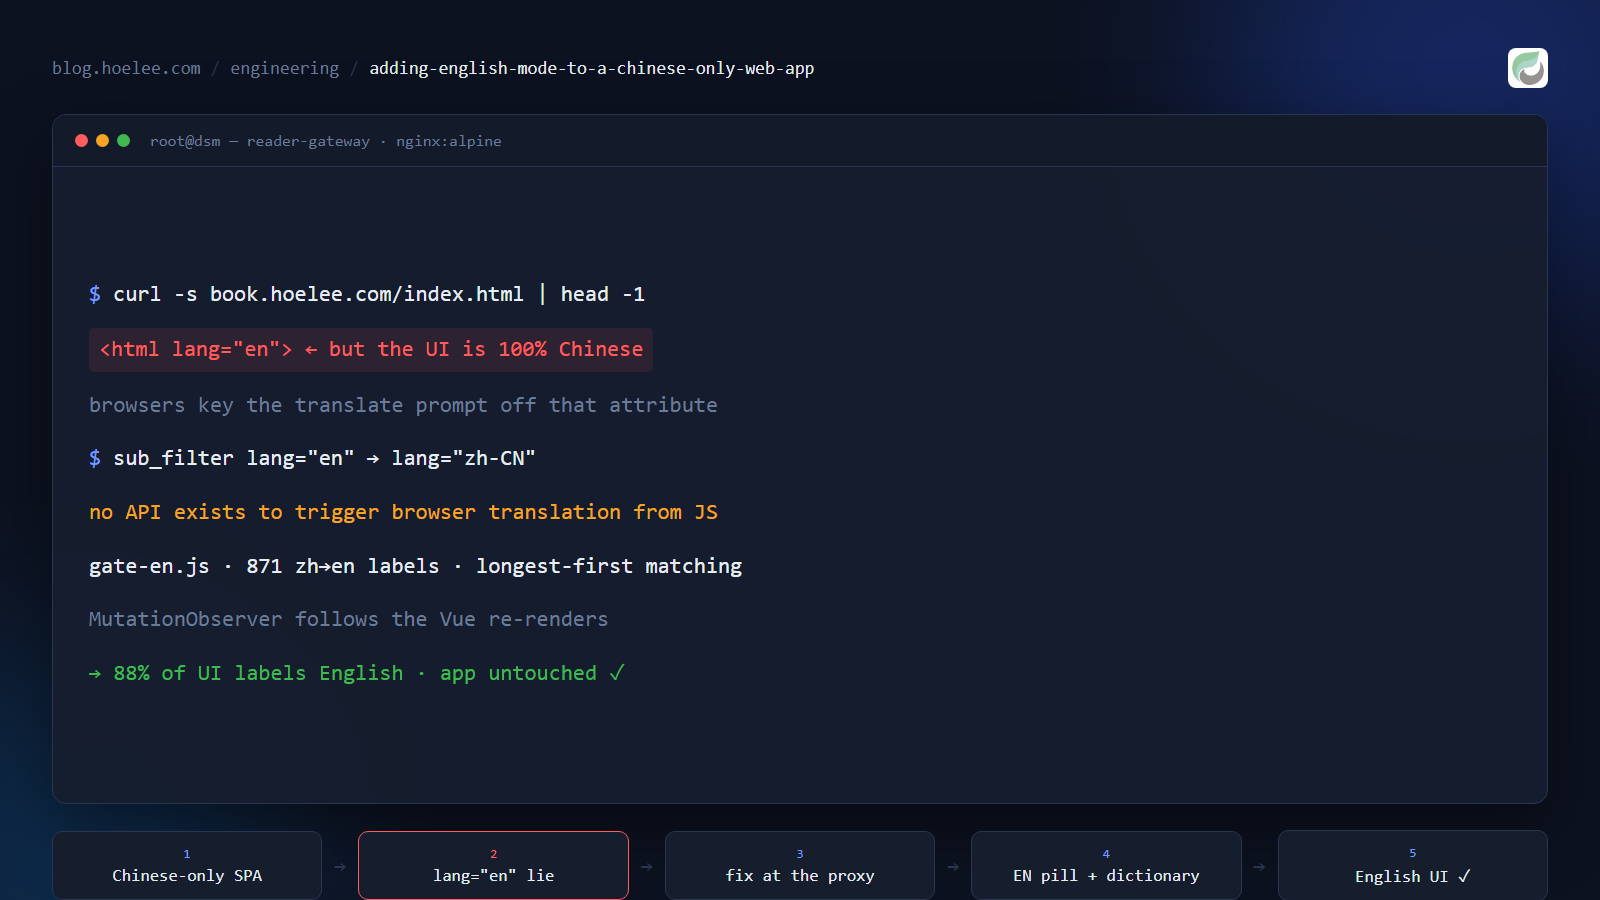Go to step 5 English UI

tap(1413, 866)
